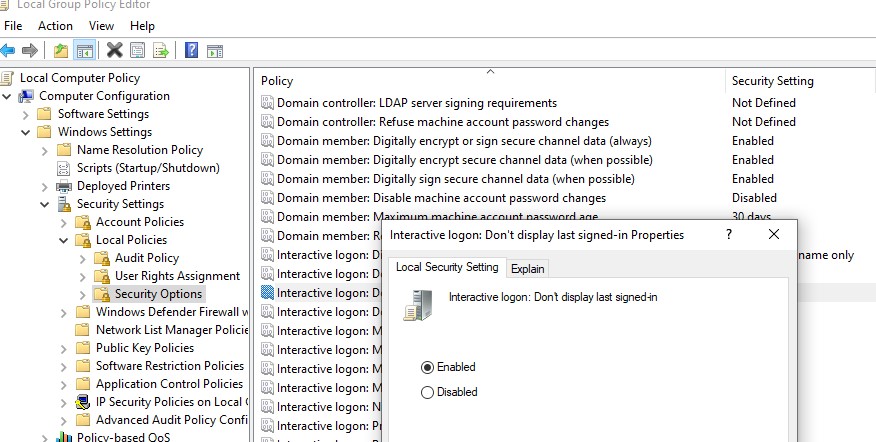The height and width of the screenshot is (442, 876).
Task: Click the Back arrow toolbar icon
Action: [9, 50]
